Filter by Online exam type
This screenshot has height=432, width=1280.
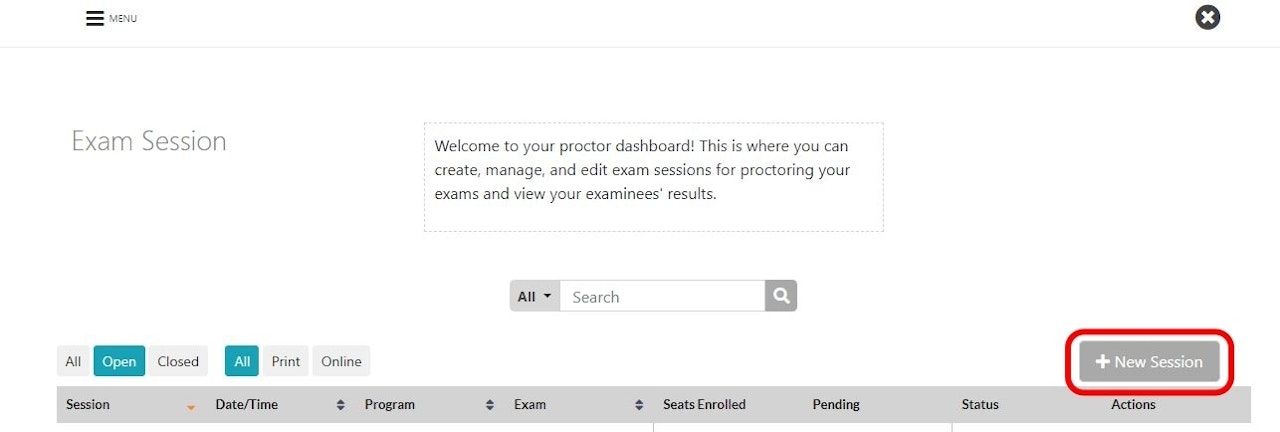(341, 361)
